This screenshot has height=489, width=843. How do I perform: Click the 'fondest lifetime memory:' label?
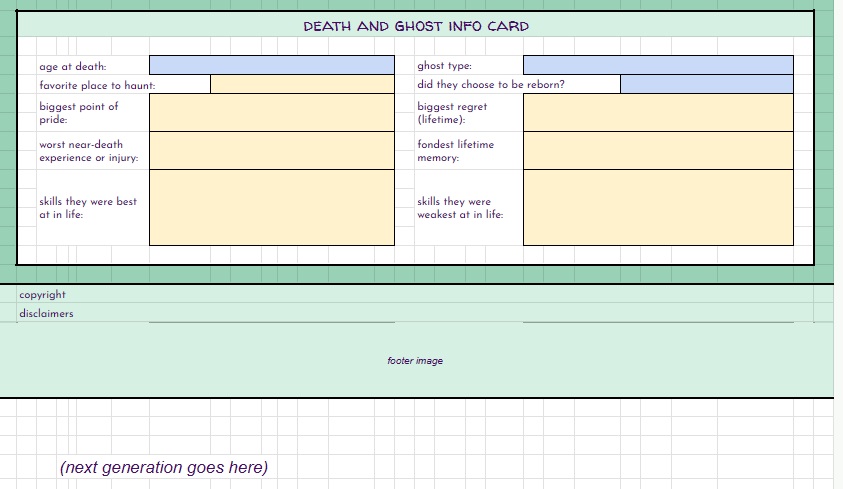[455, 151]
